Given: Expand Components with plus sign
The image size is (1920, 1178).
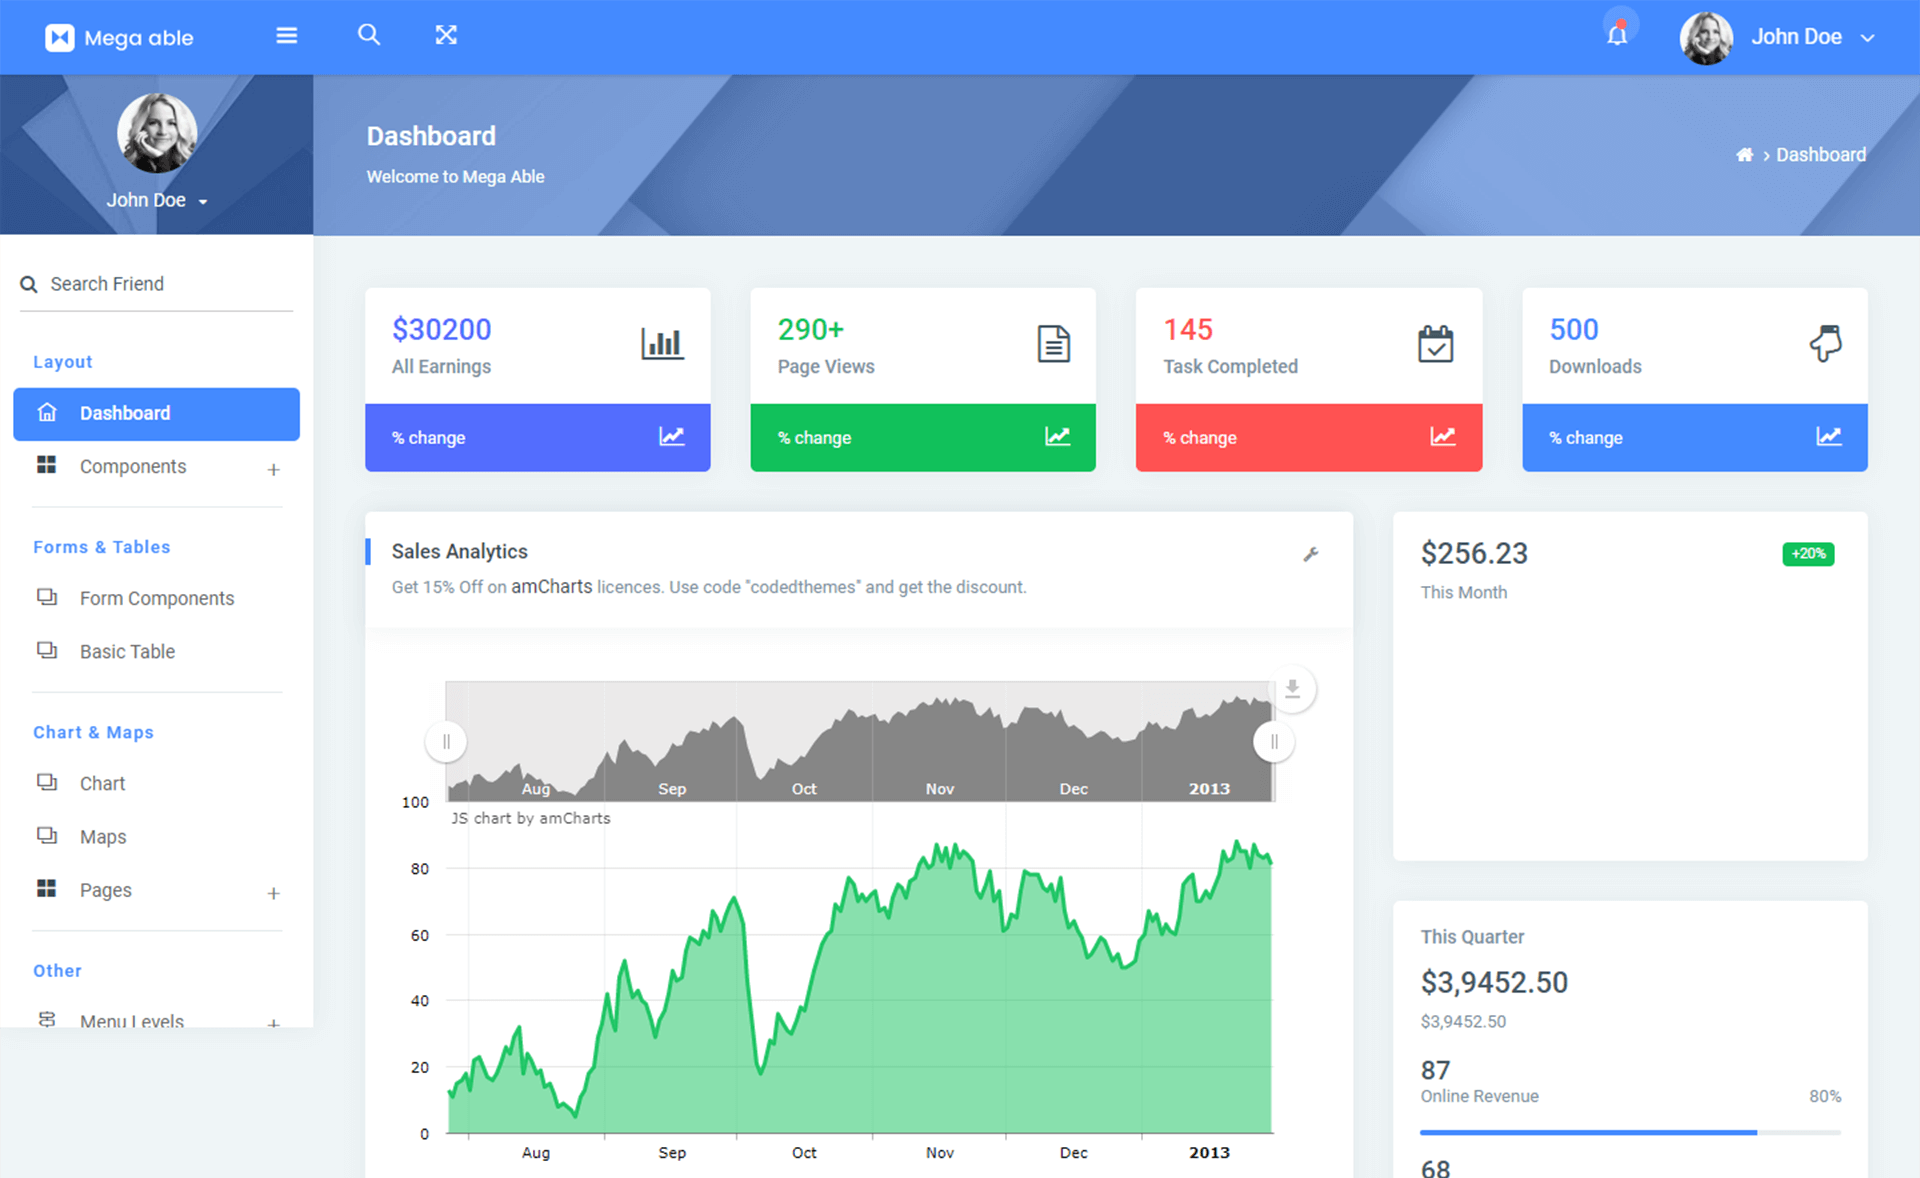Looking at the screenshot, I should 273,469.
